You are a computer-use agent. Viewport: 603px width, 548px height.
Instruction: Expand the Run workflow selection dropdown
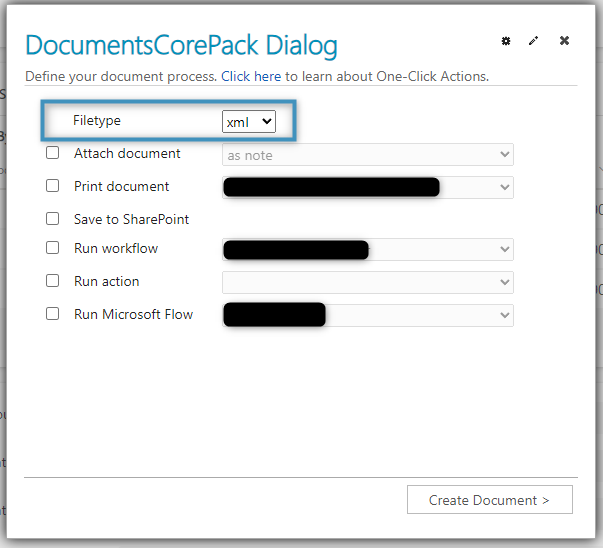click(368, 249)
